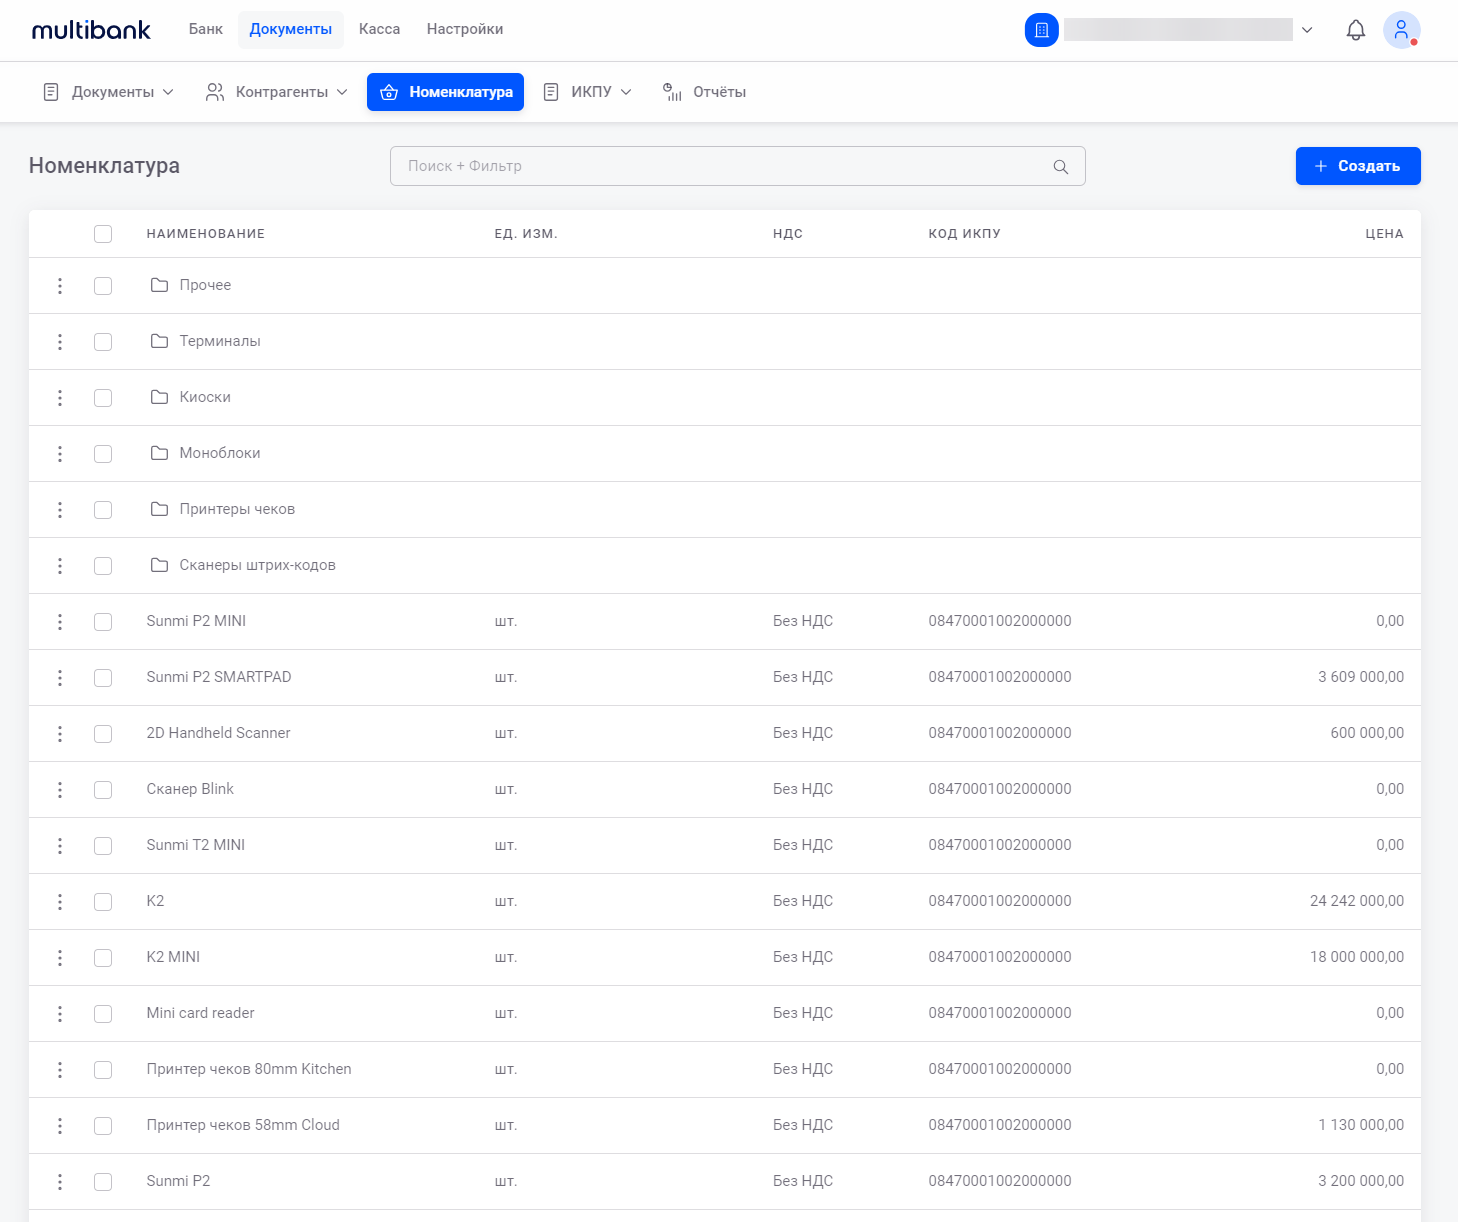
Task: Click the КОД ИКПУ column header
Action: point(964,234)
